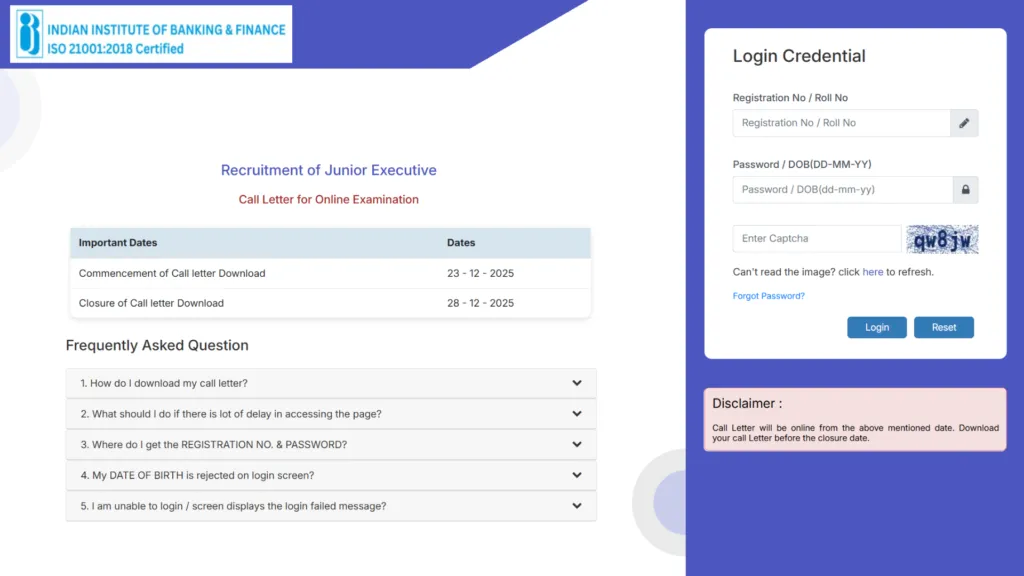The image size is (1024, 576).
Task: Click the Login button
Action: [876, 327]
